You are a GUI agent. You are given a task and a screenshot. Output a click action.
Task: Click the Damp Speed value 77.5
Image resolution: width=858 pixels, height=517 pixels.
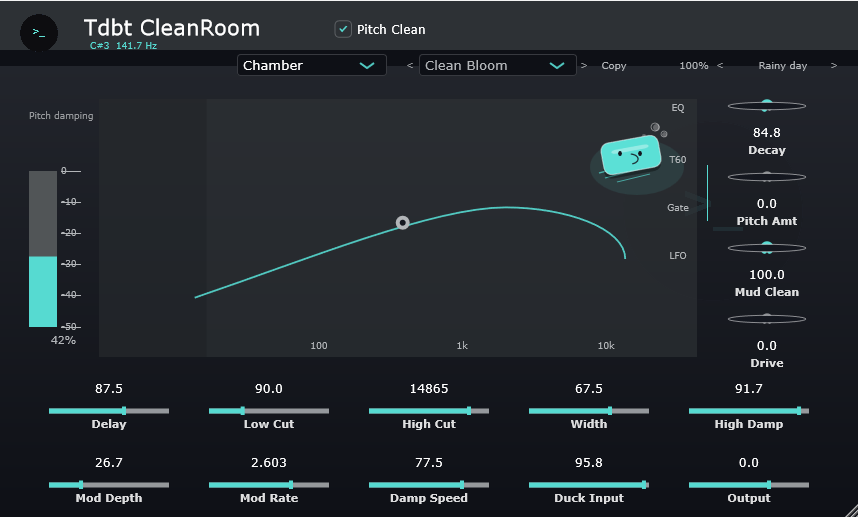point(429,463)
